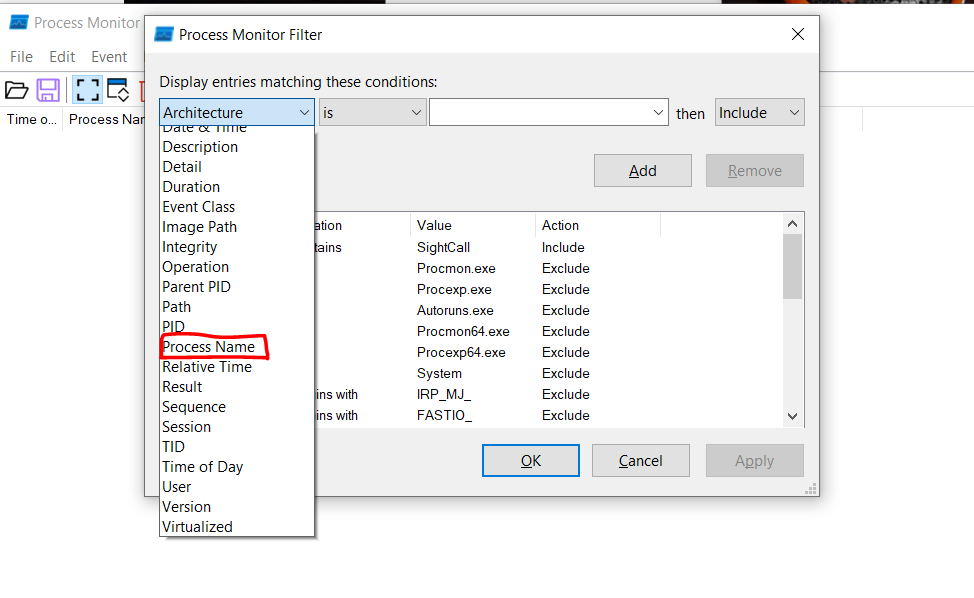Confirm the filter with OK
The height and width of the screenshot is (598, 974).
(x=530, y=460)
